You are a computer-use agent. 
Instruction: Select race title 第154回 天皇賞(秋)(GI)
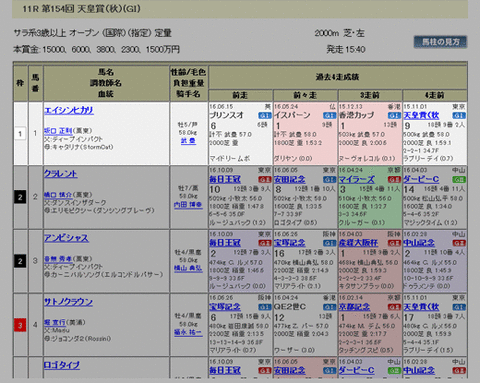tap(91, 9)
